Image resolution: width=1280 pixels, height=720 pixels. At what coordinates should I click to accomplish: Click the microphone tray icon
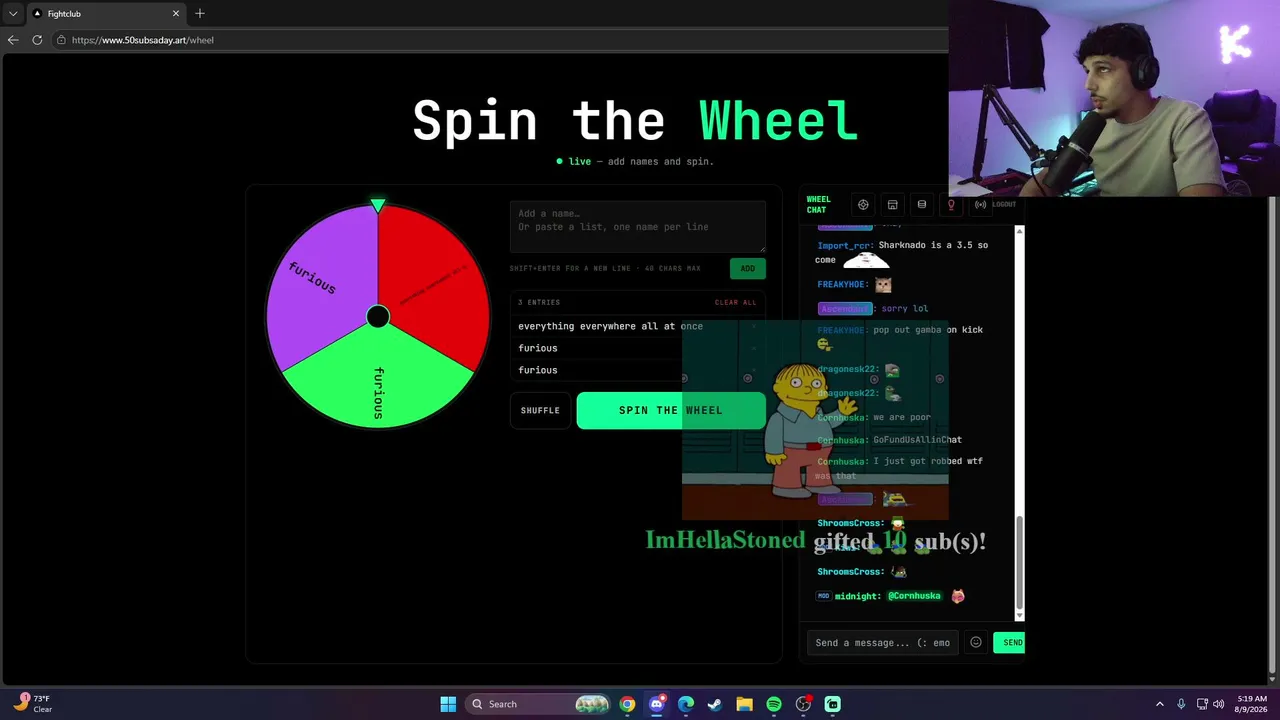(1181, 704)
